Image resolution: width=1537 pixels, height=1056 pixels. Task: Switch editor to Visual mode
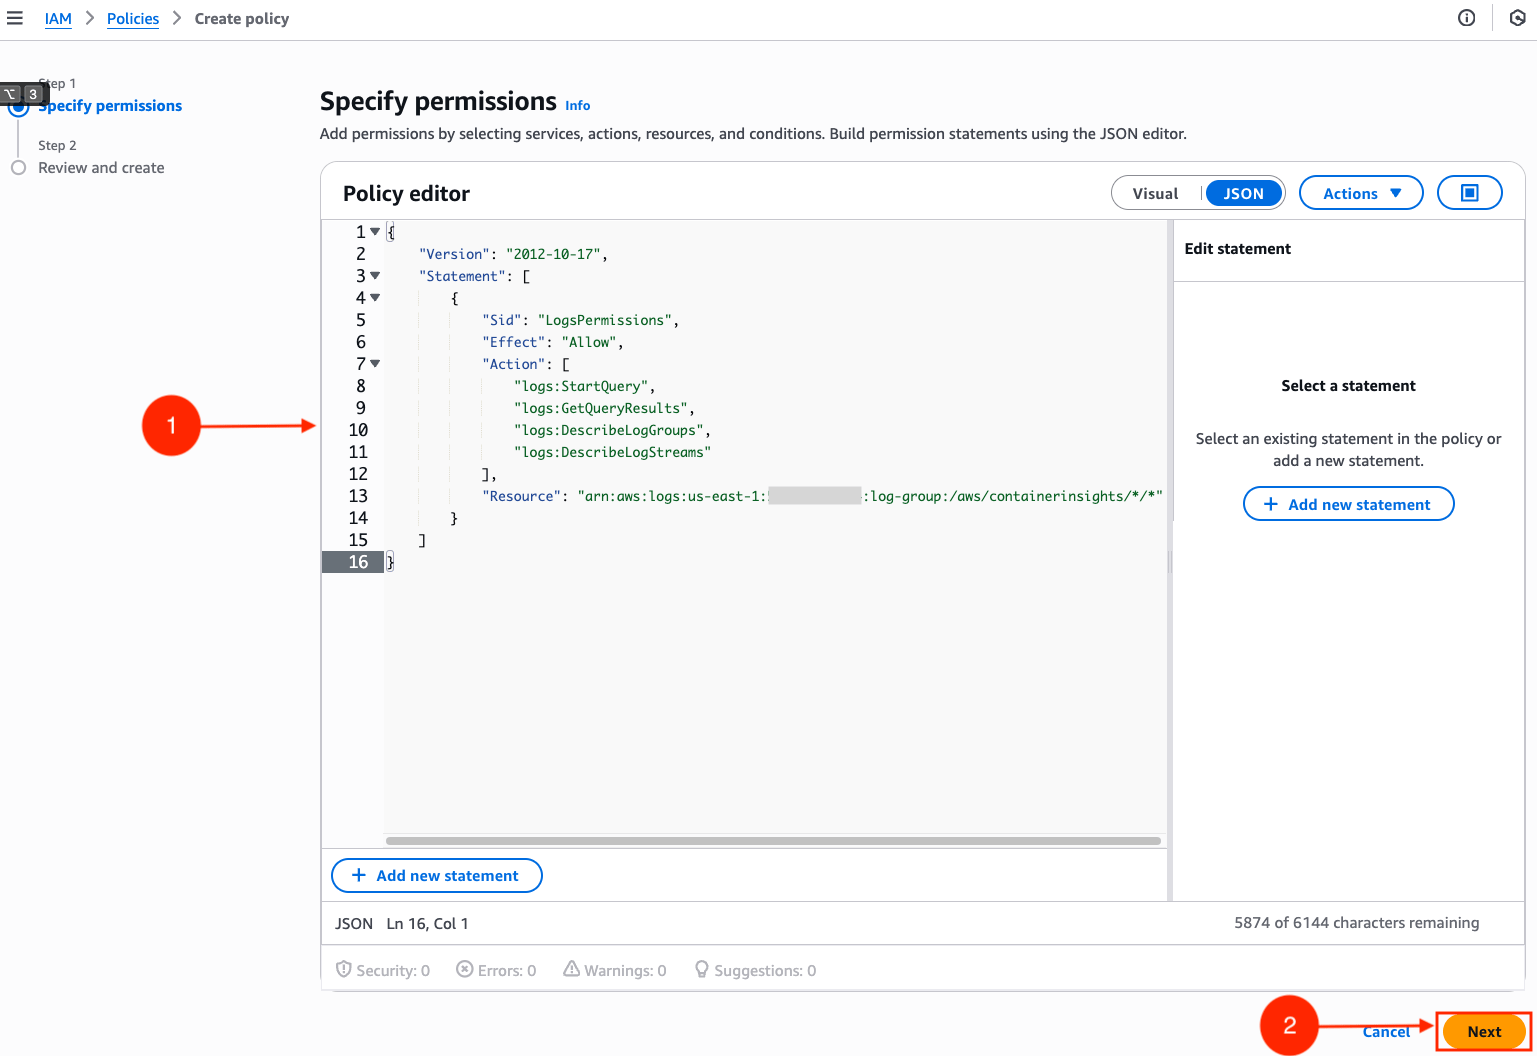pyautogui.click(x=1155, y=193)
